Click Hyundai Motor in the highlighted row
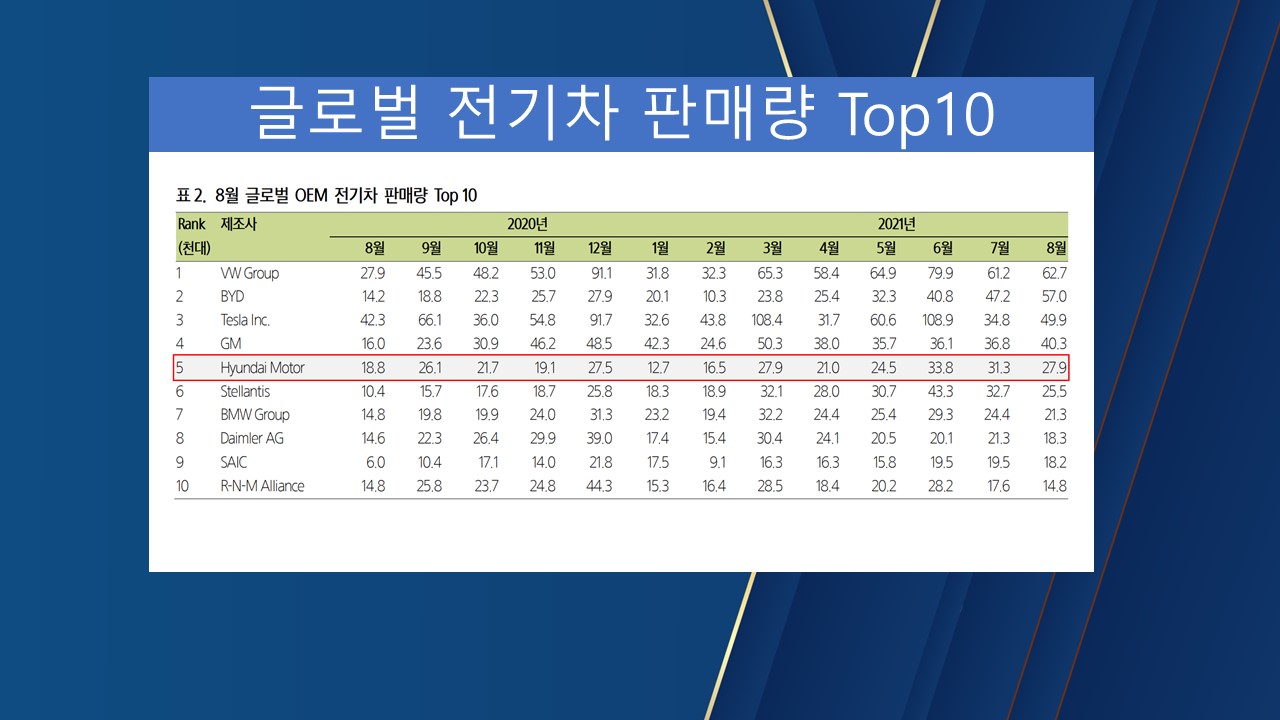Image resolution: width=1280 pixels, height=720 pixels. (x=262, y=368)
